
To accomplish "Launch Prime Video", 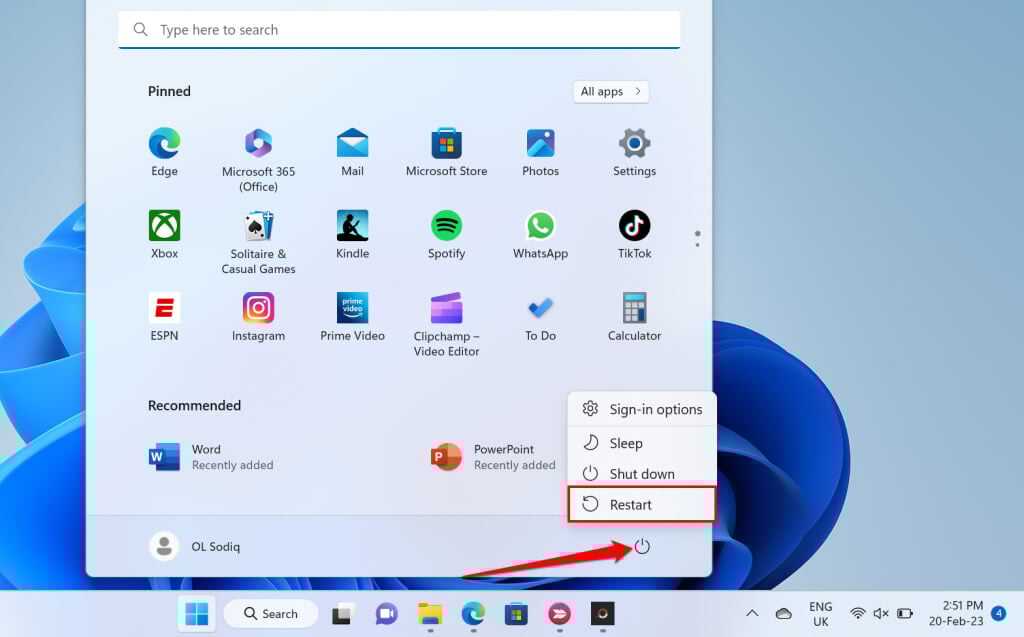I will tap(352, 317).
